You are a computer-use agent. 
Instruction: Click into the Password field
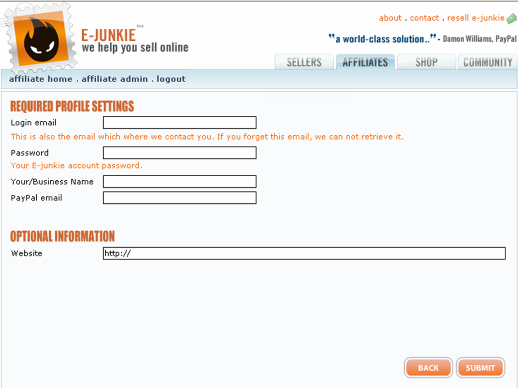tap(180, 153)
